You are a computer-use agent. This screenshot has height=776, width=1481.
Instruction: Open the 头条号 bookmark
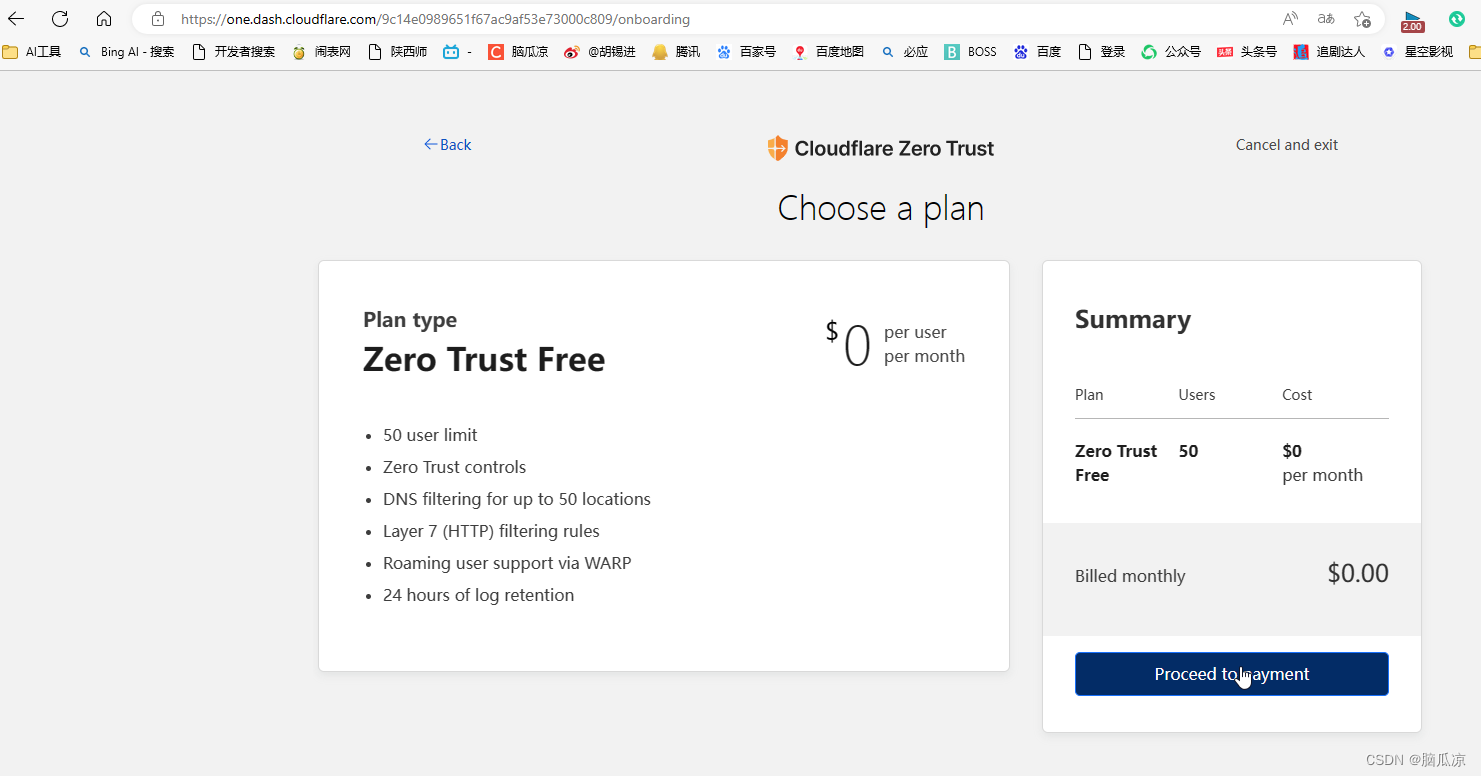(x=1247, y=52)
